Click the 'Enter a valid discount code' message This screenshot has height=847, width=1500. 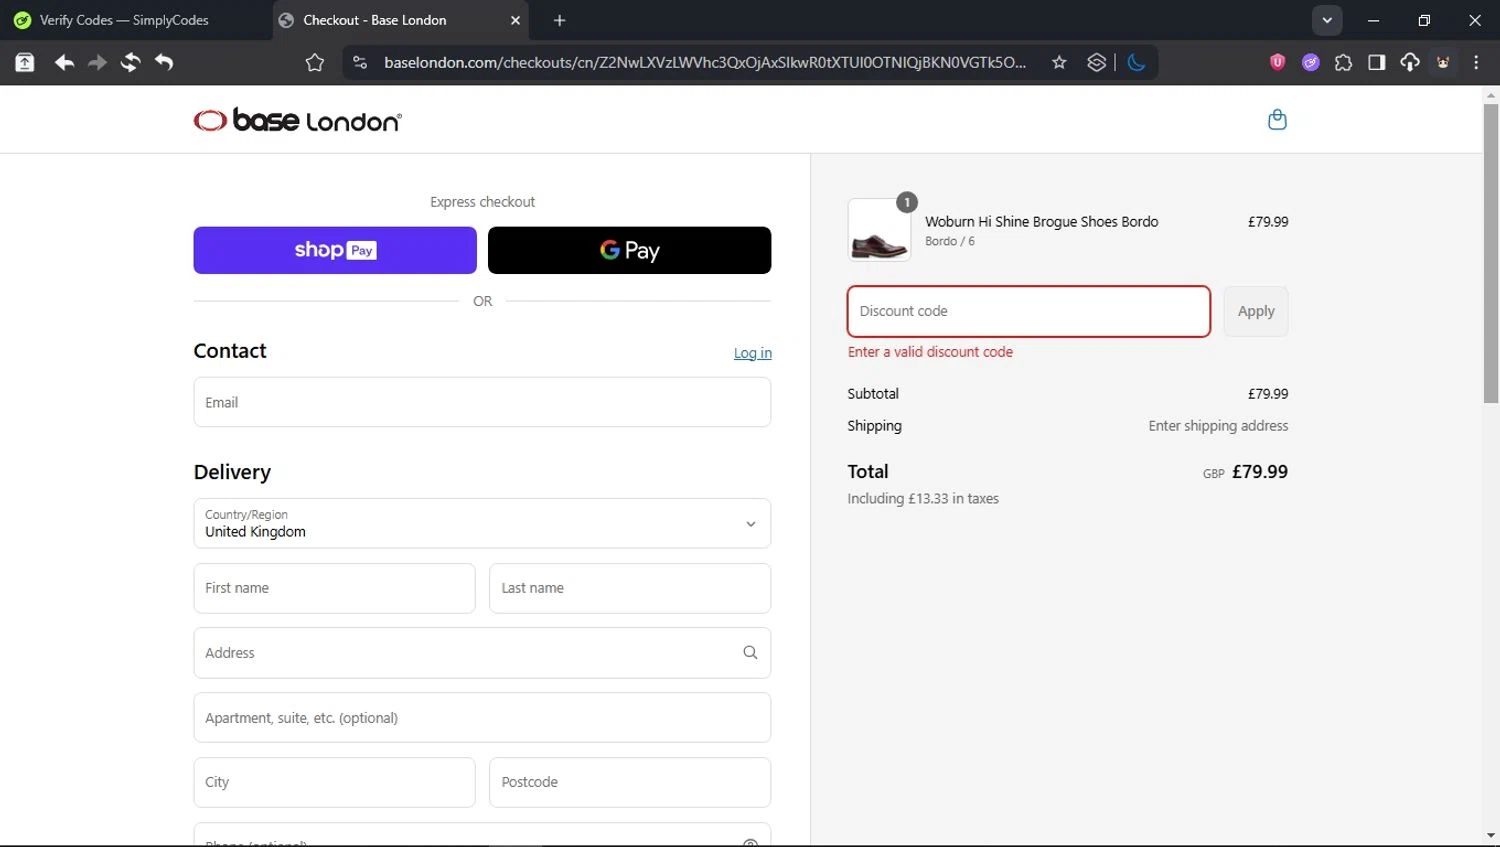tap(930, 352)
